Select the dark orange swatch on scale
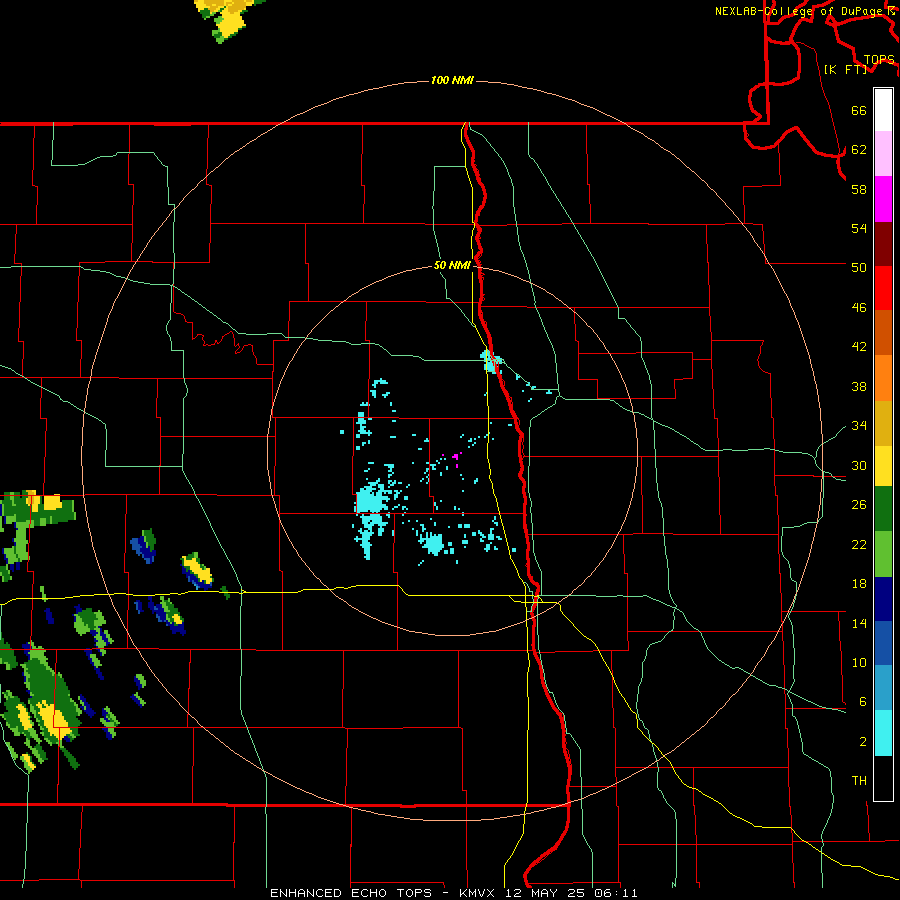 [883, 333]
